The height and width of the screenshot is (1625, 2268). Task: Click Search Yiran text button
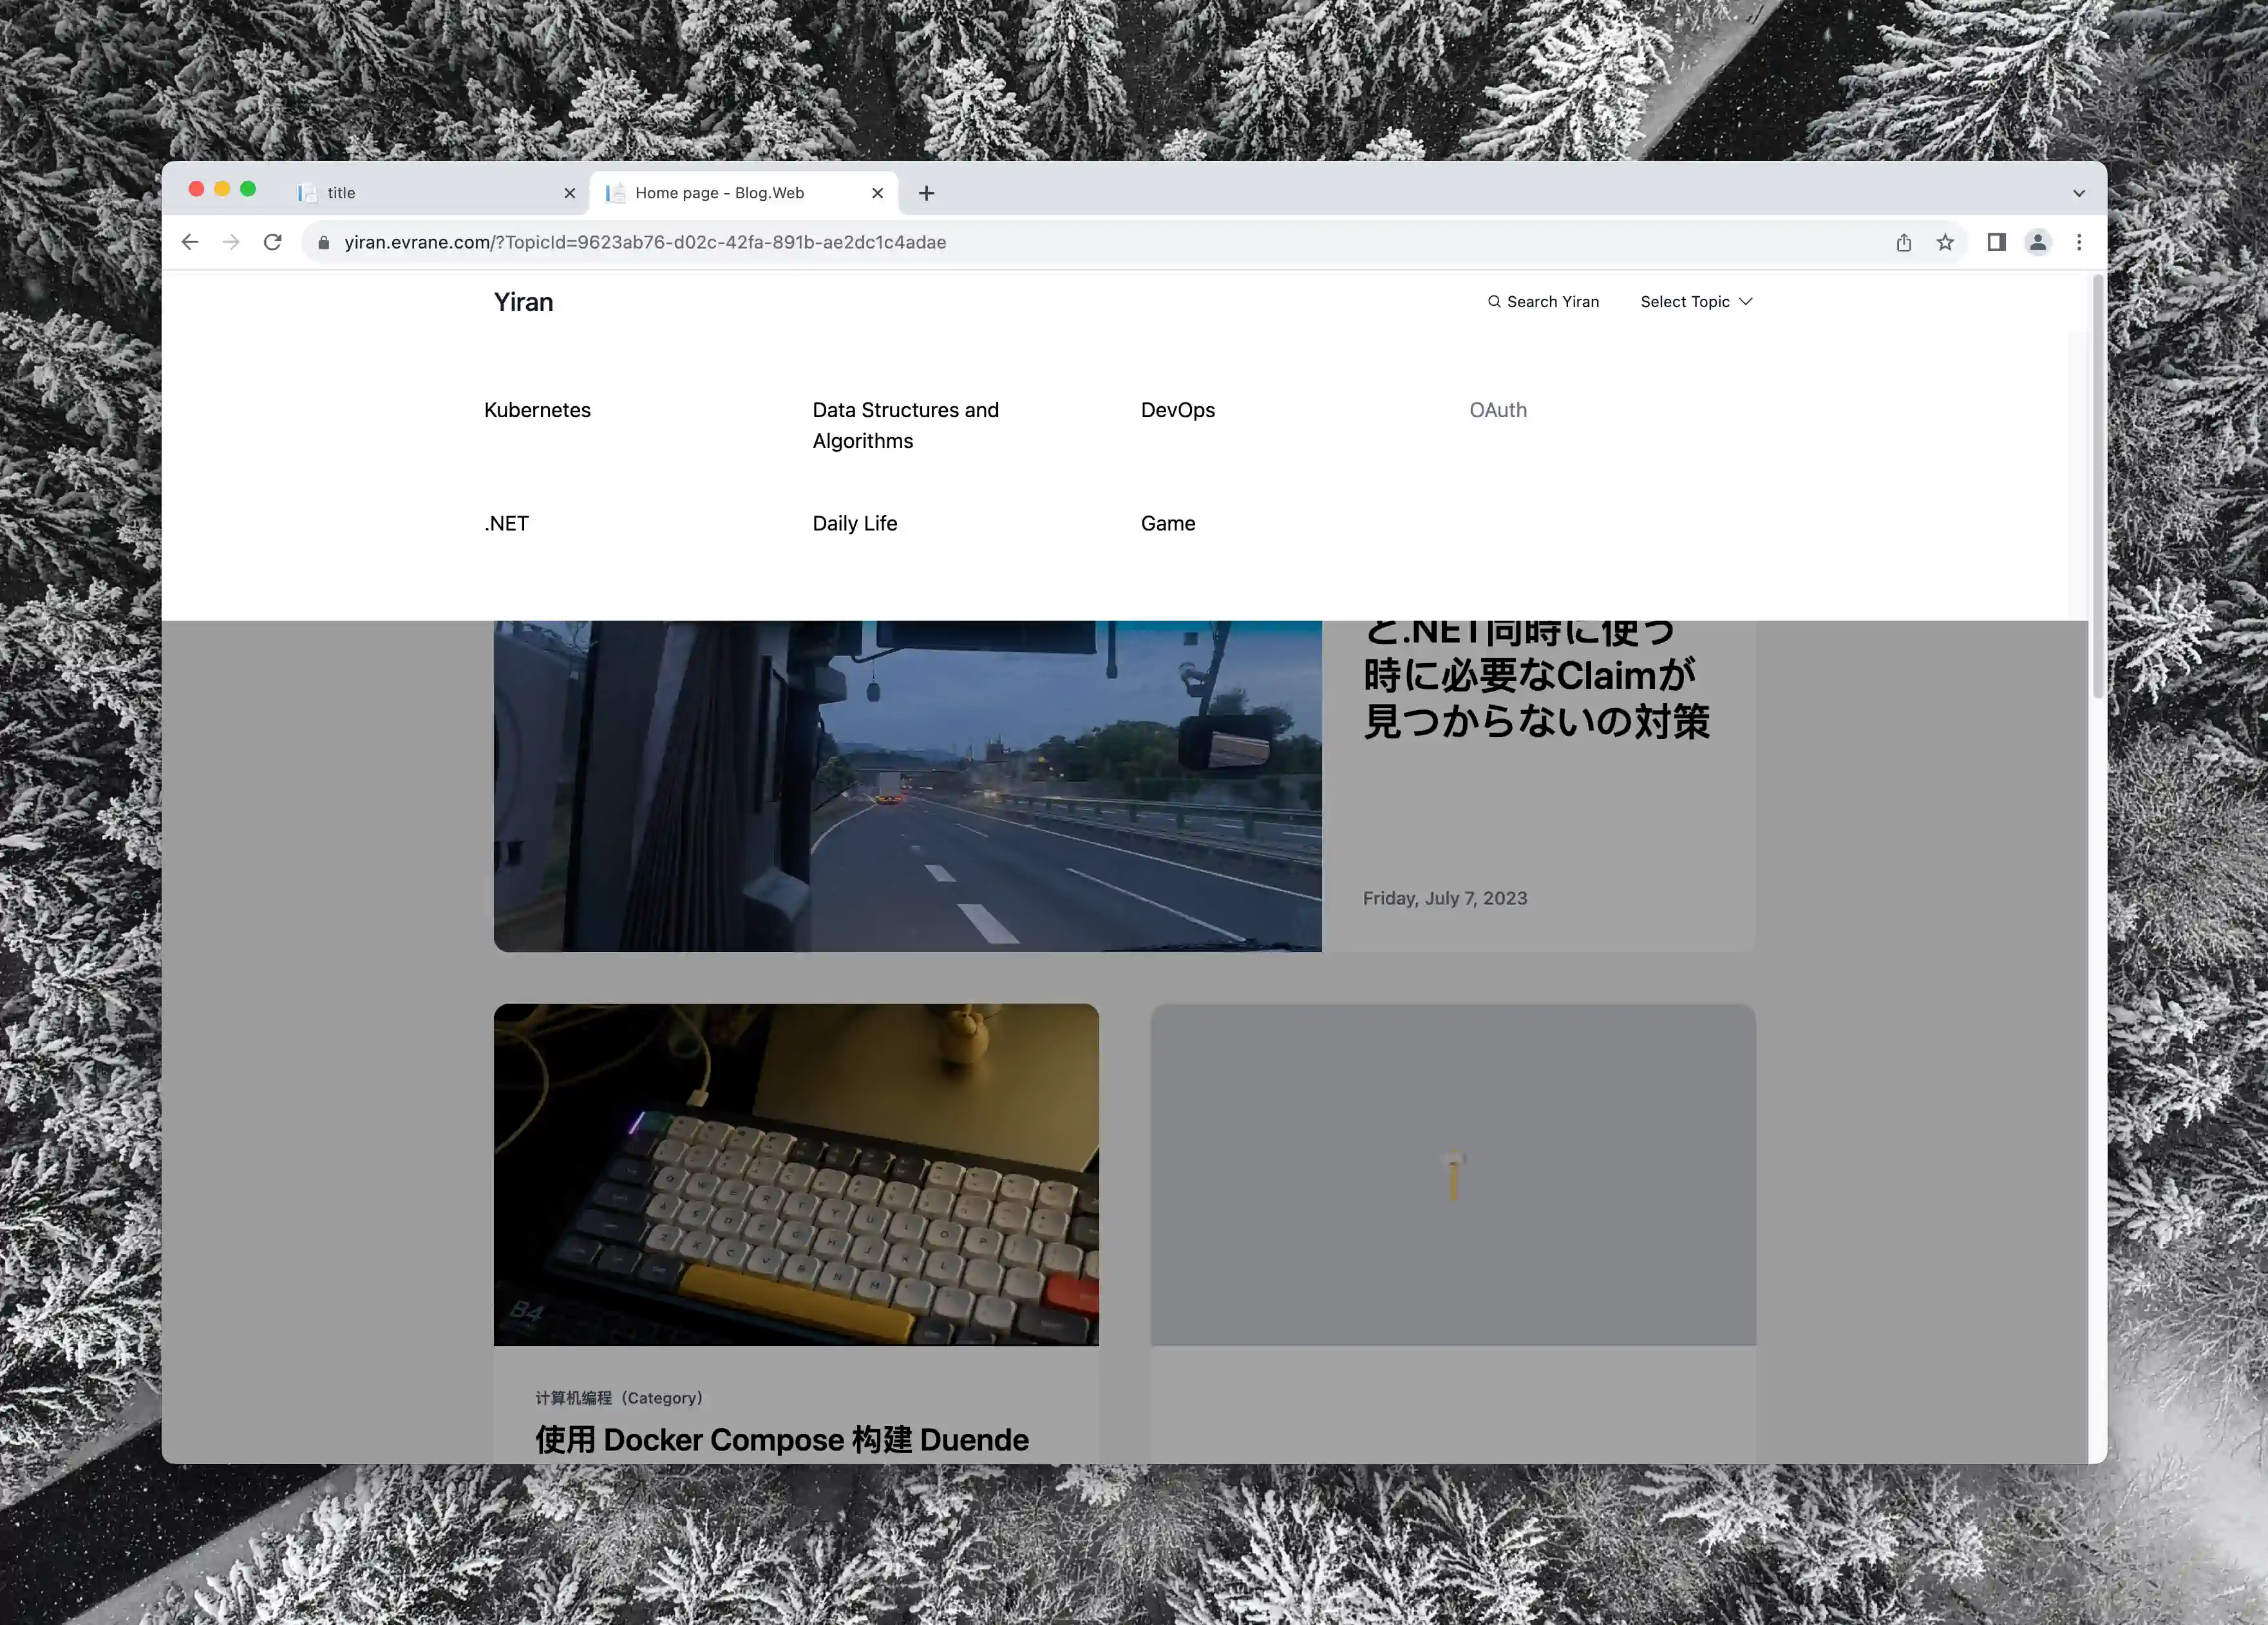(1544, 301)
